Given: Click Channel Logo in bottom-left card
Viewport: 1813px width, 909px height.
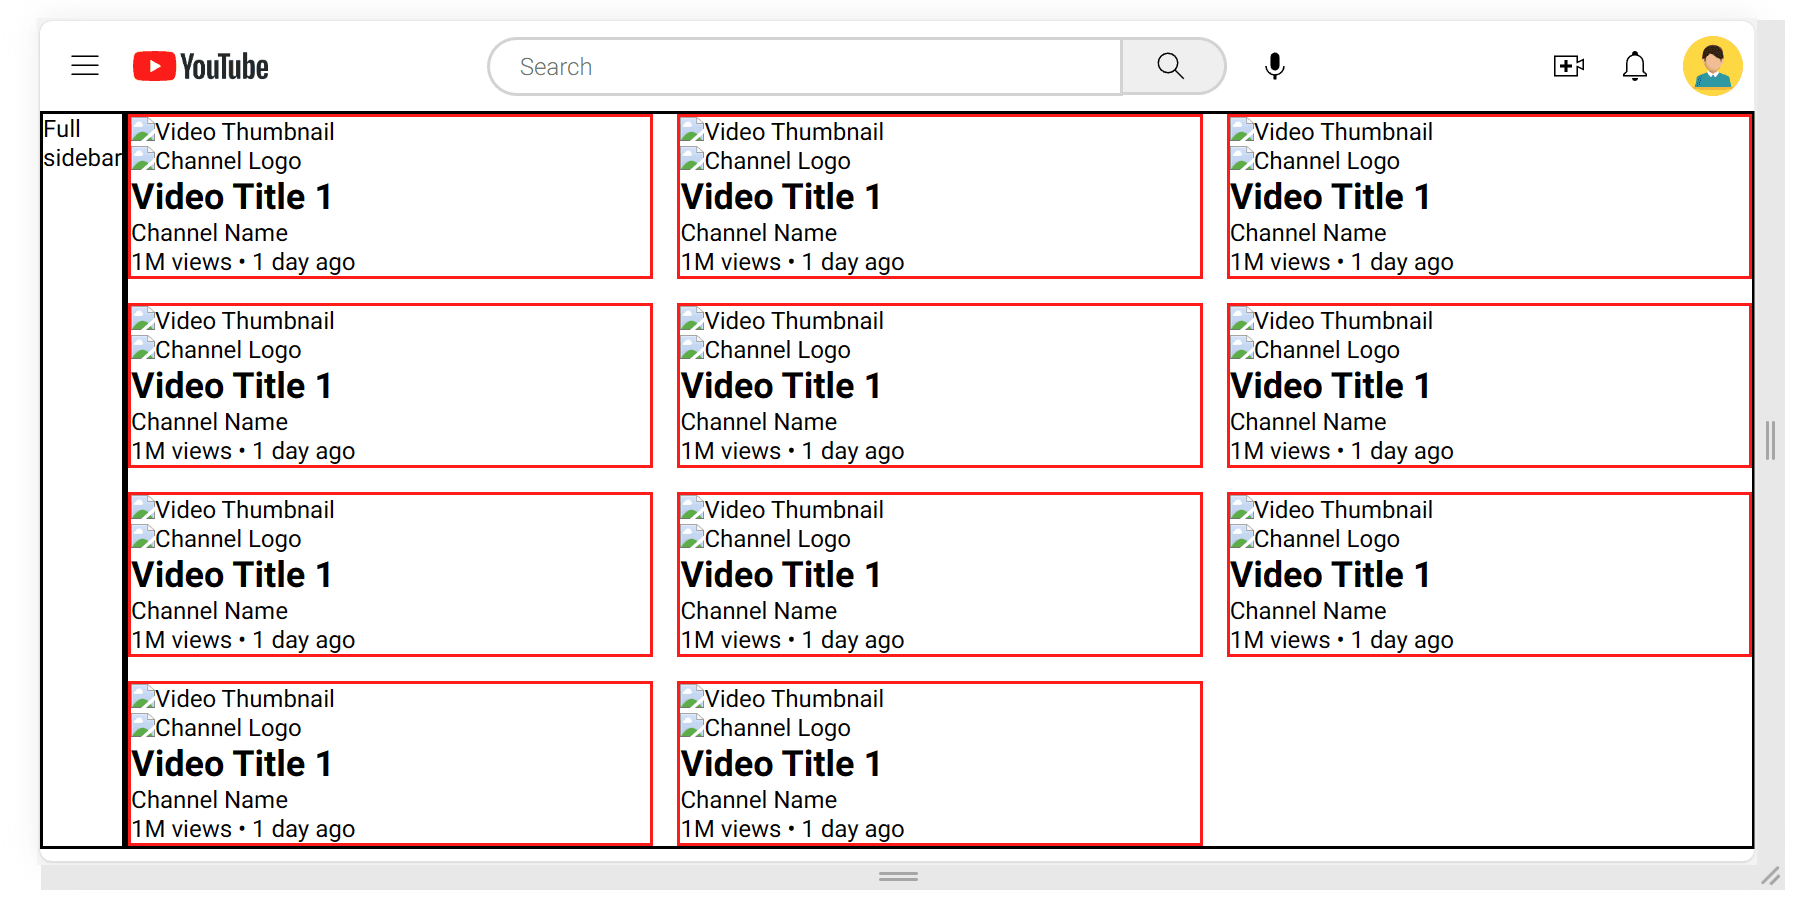Looking at the screenshot, I should (217, 728).
